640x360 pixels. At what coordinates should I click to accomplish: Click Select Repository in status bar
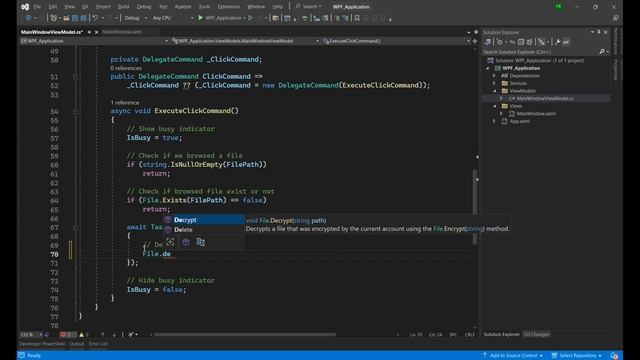point(577,356)
